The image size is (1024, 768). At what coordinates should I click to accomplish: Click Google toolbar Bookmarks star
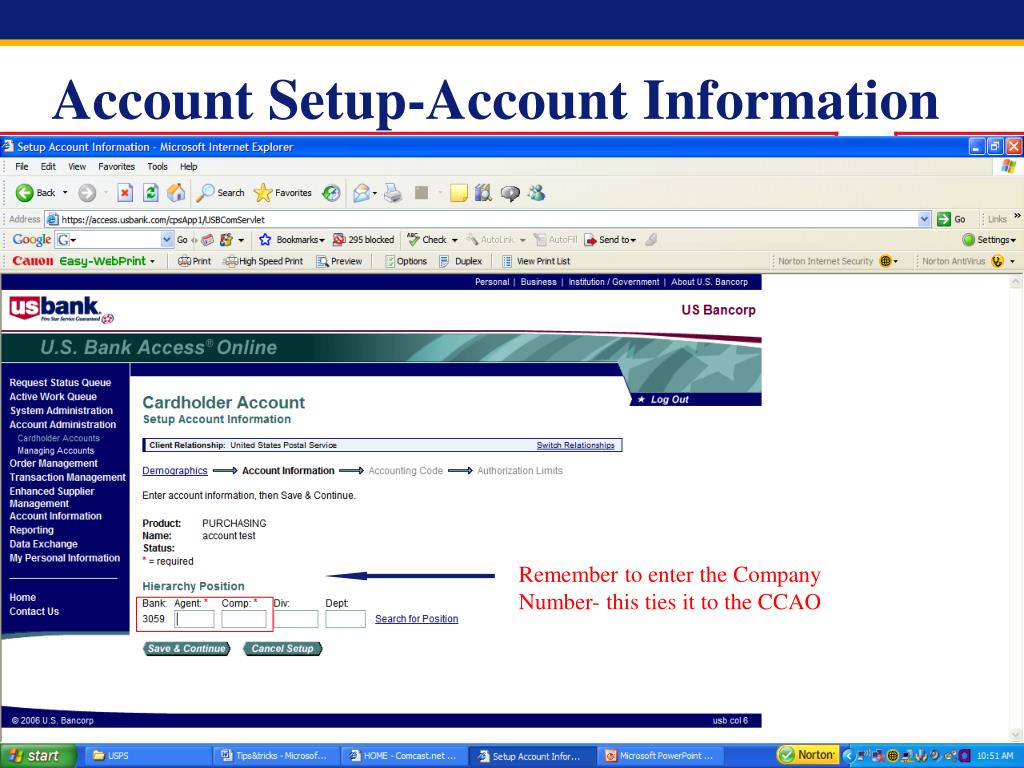point(264,240)
